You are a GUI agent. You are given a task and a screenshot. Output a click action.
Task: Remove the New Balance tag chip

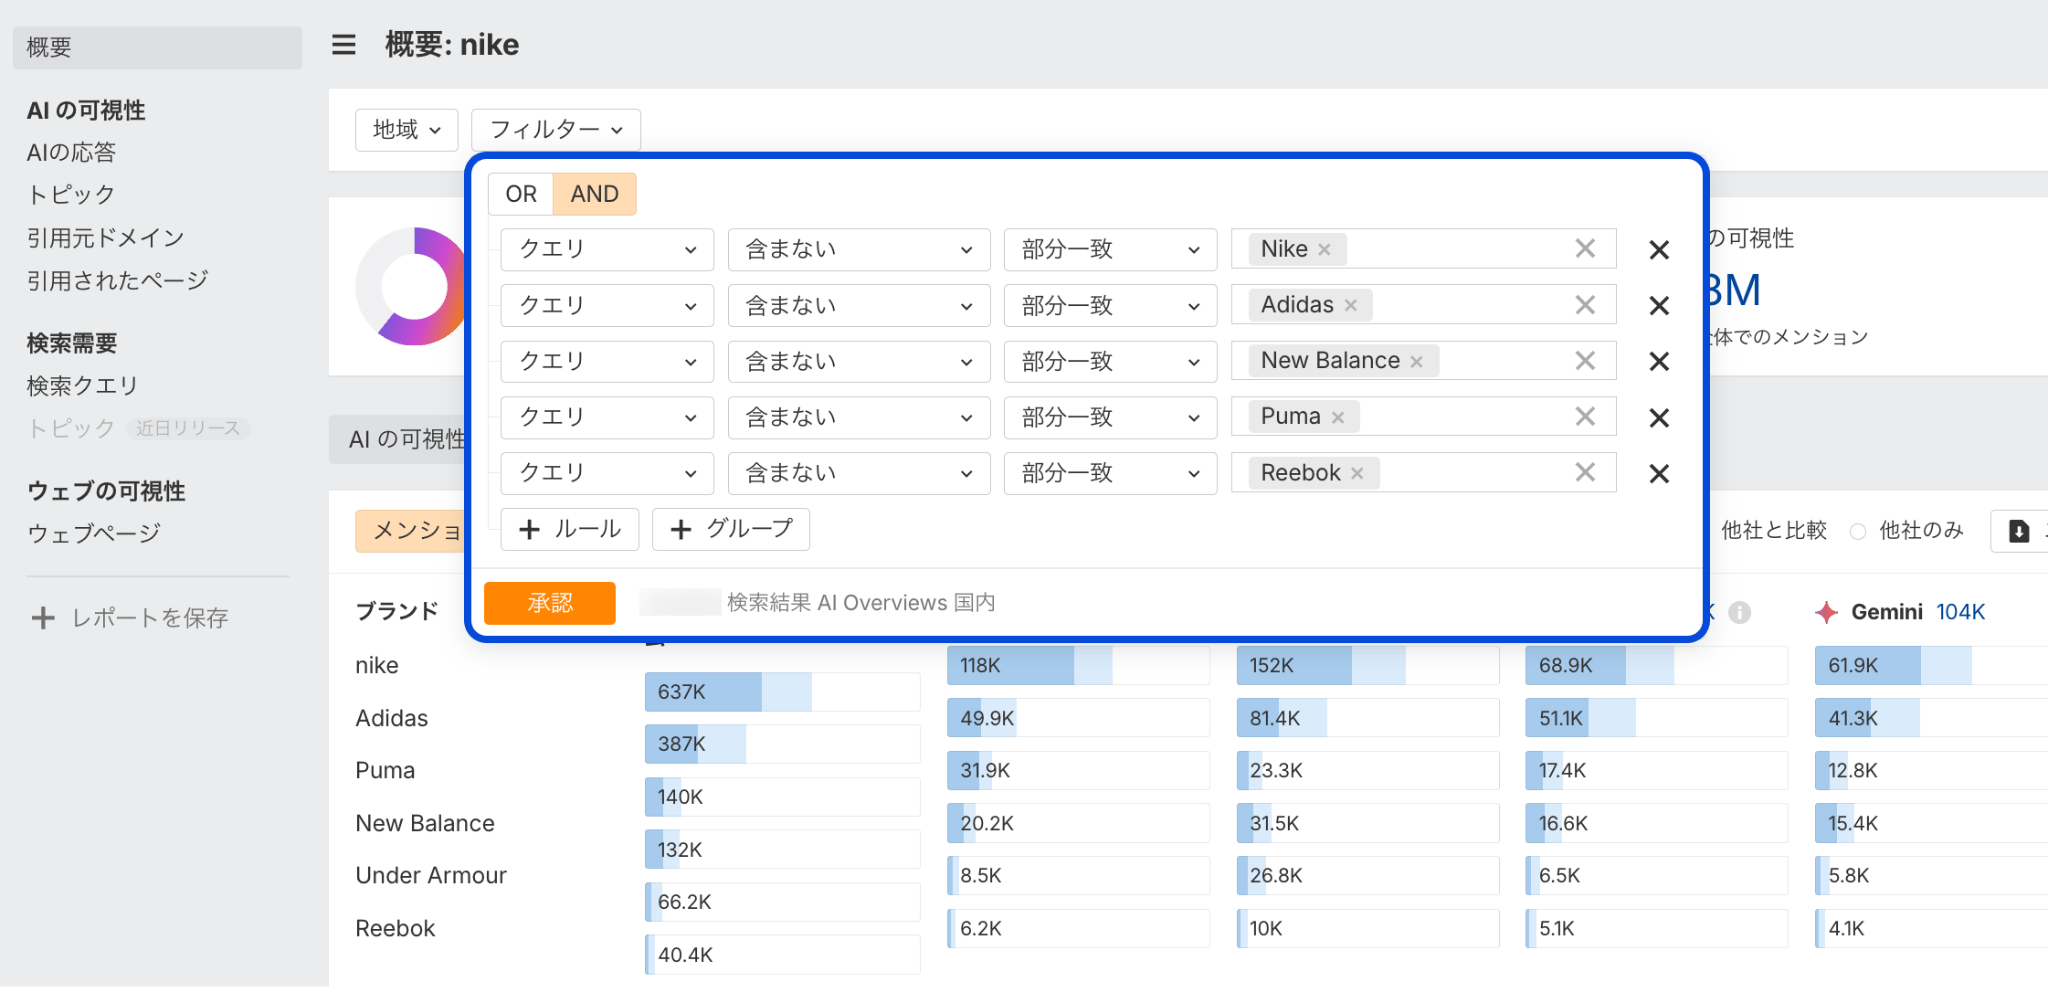(1416, 362)
